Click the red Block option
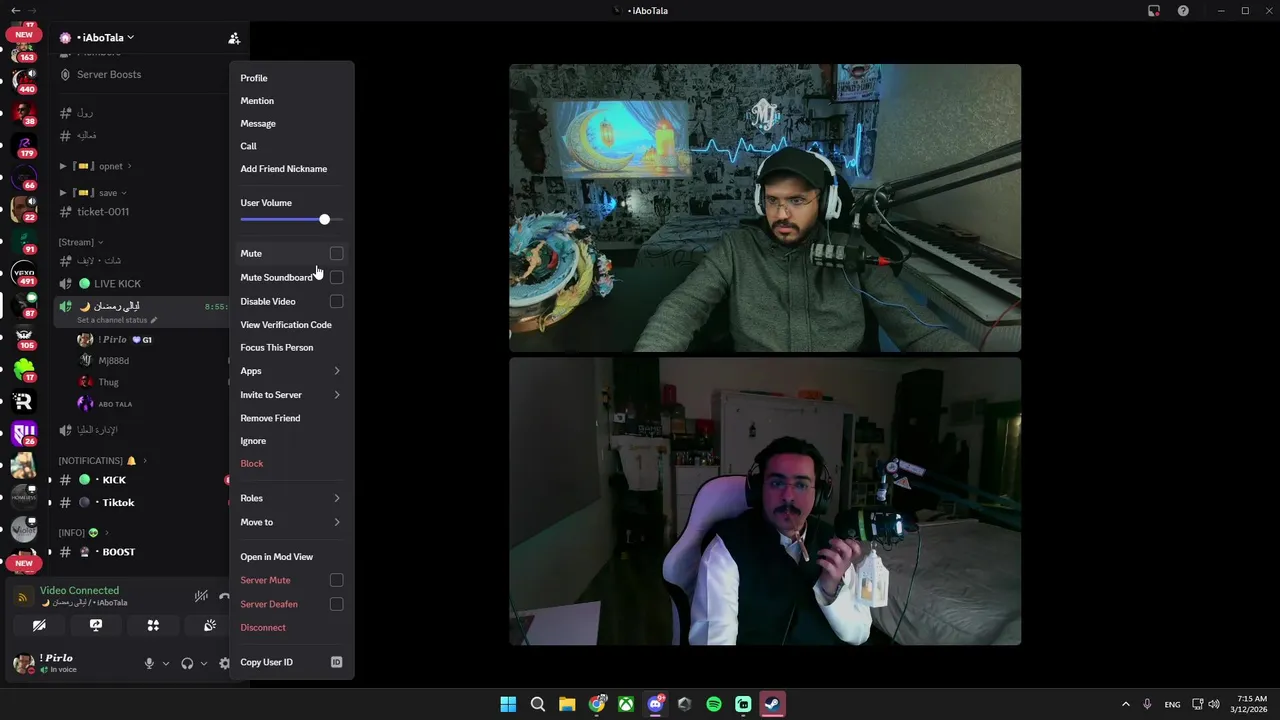The width and height of the screenshot is (1280, 720). tap(291, 464)
